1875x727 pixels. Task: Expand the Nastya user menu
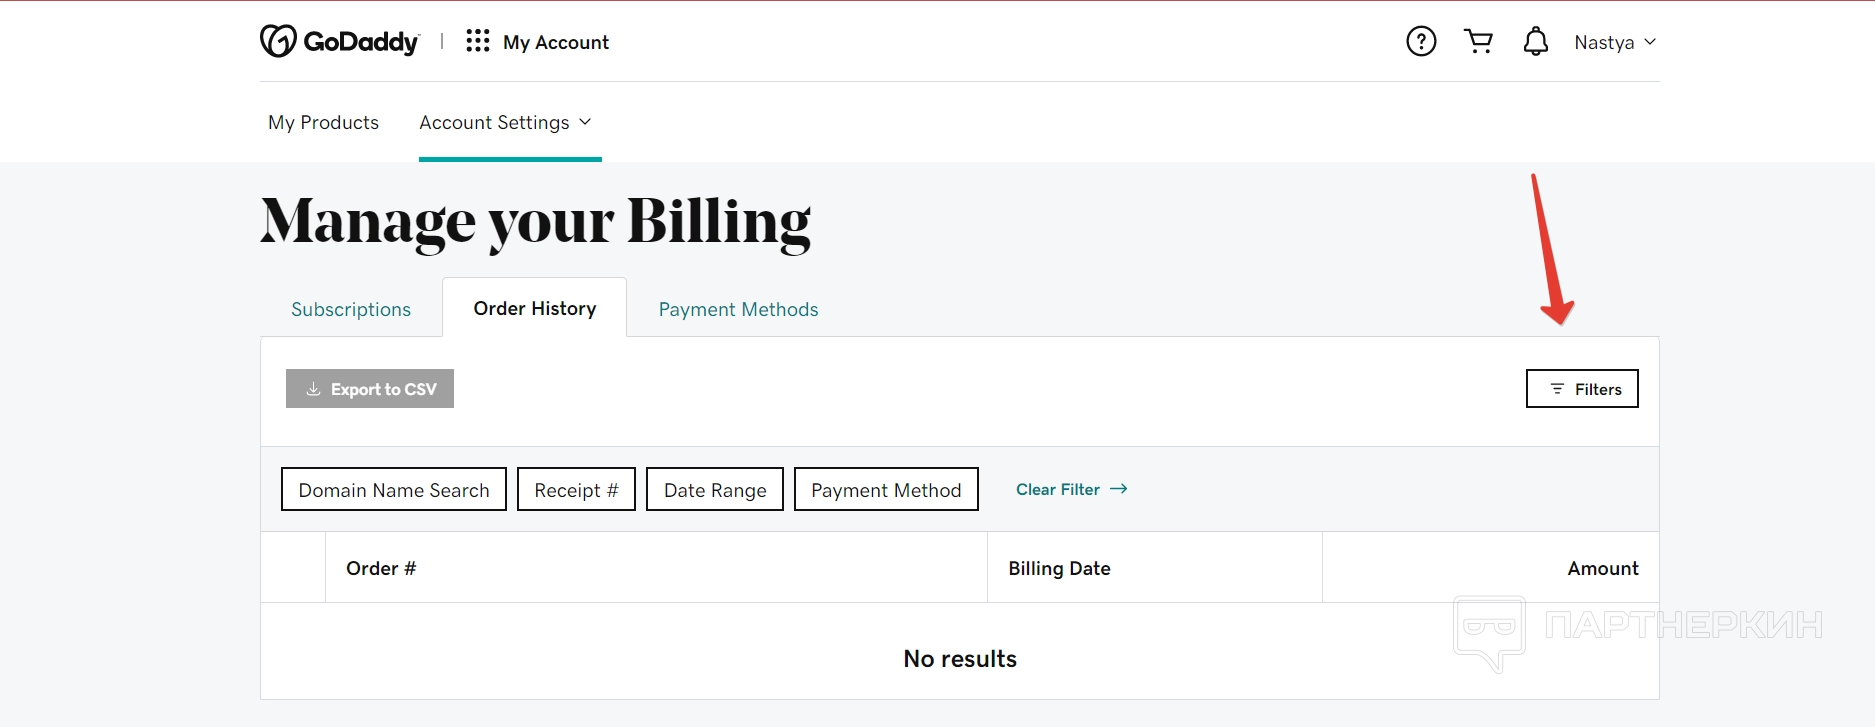point(1615,42)
